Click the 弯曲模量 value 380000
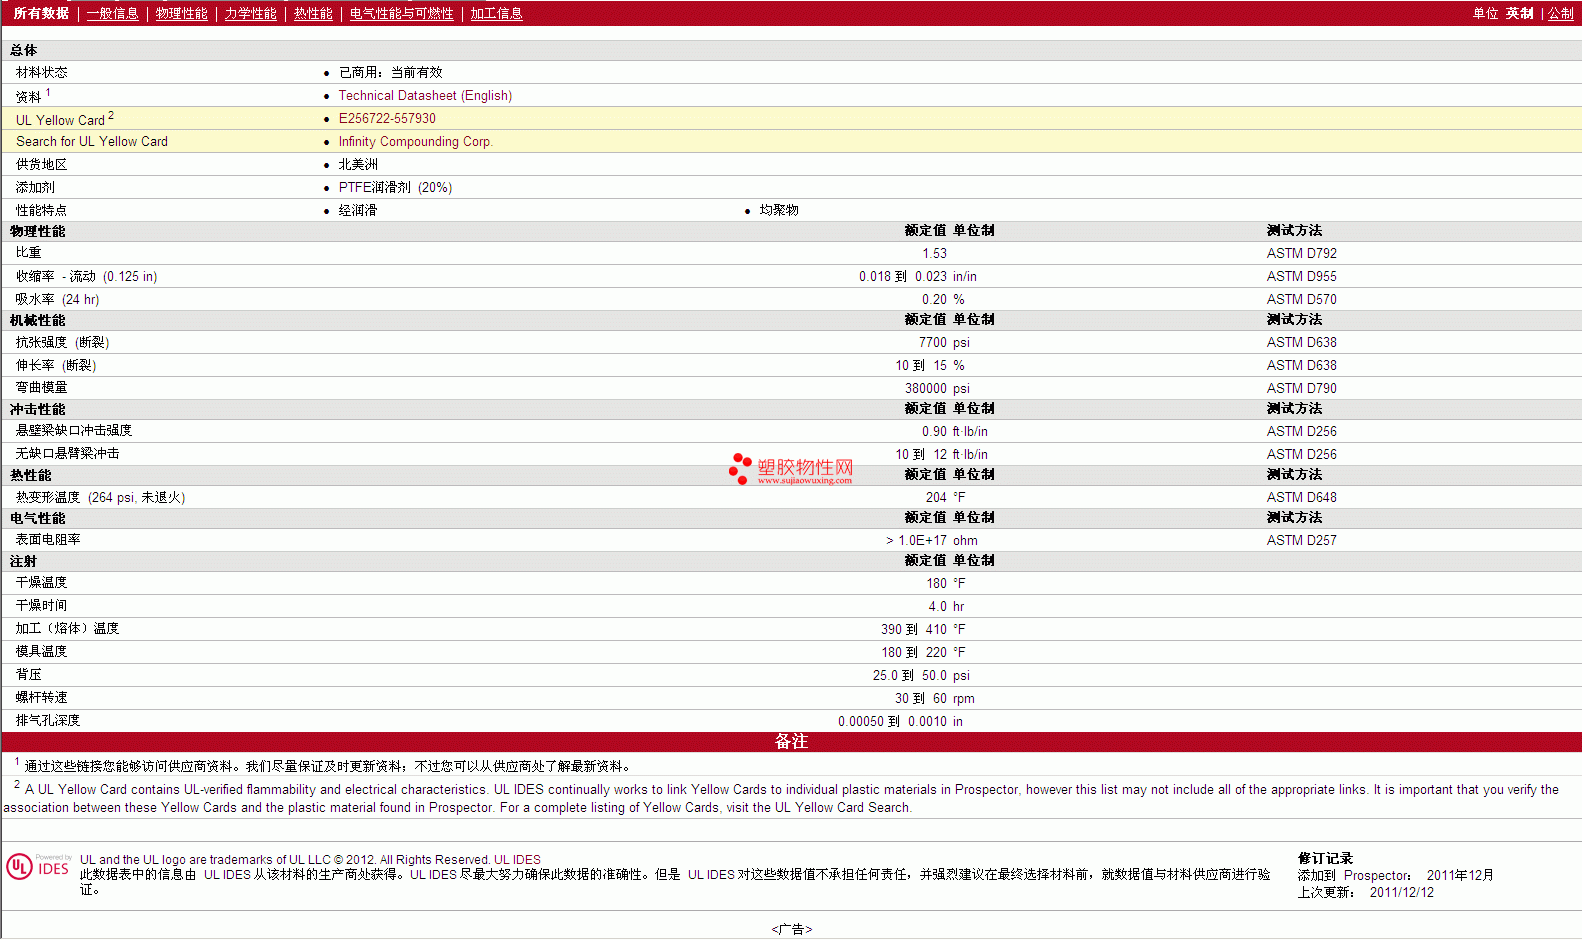This screenshot has height=940, width=1582. (925, 388)
